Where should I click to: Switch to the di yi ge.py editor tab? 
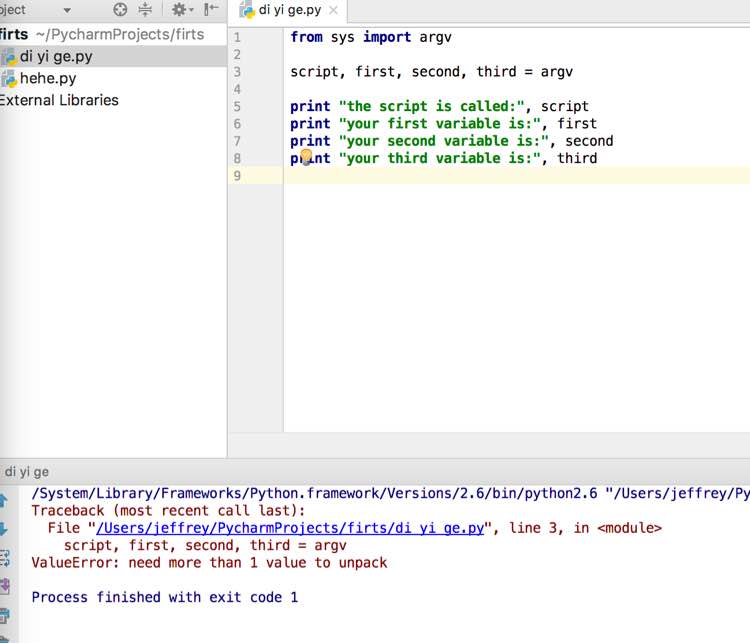(290, 11)
